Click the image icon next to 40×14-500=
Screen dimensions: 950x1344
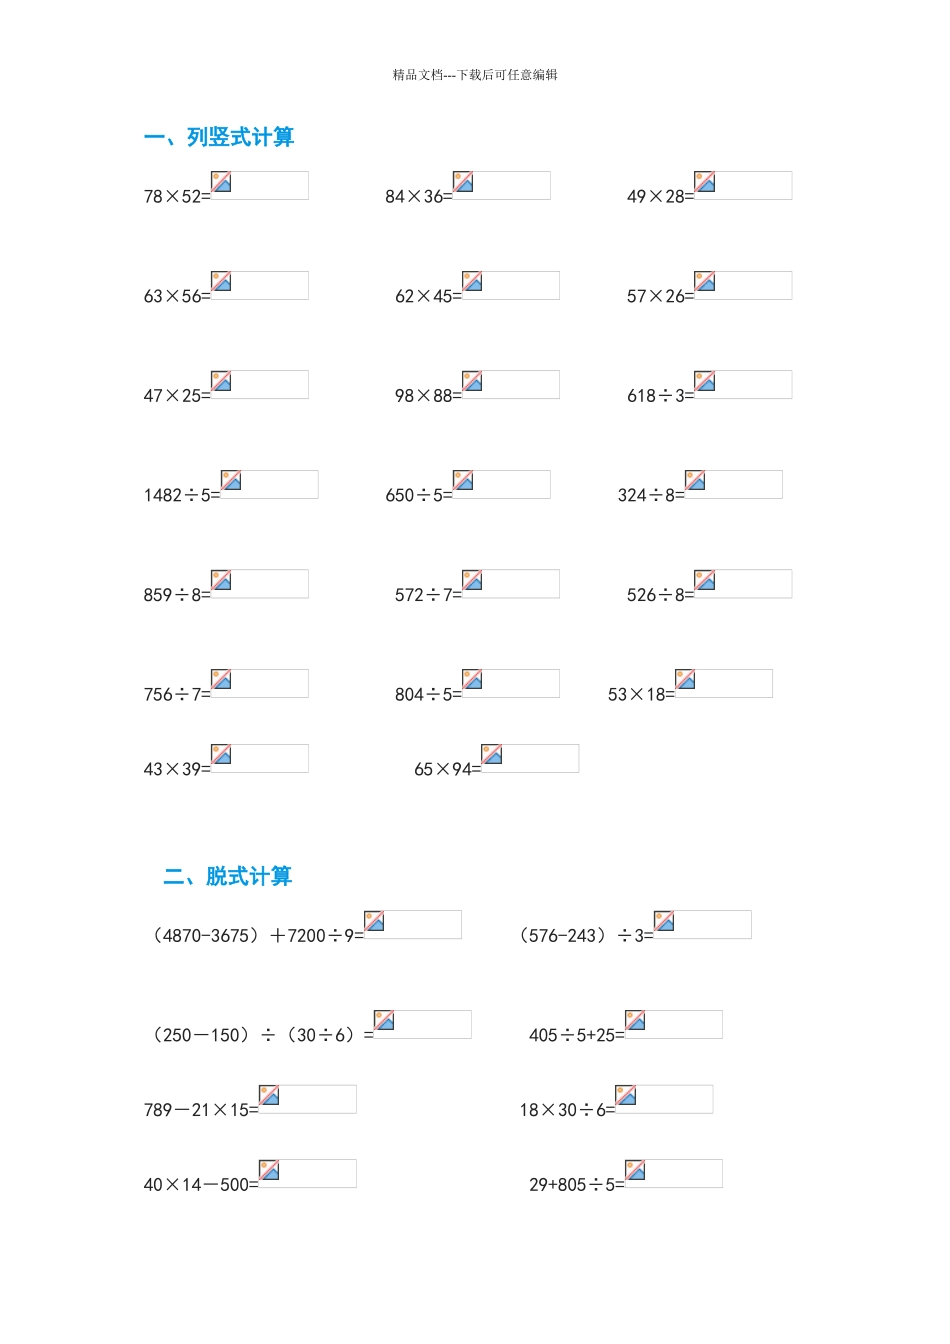click(269, 1170)
